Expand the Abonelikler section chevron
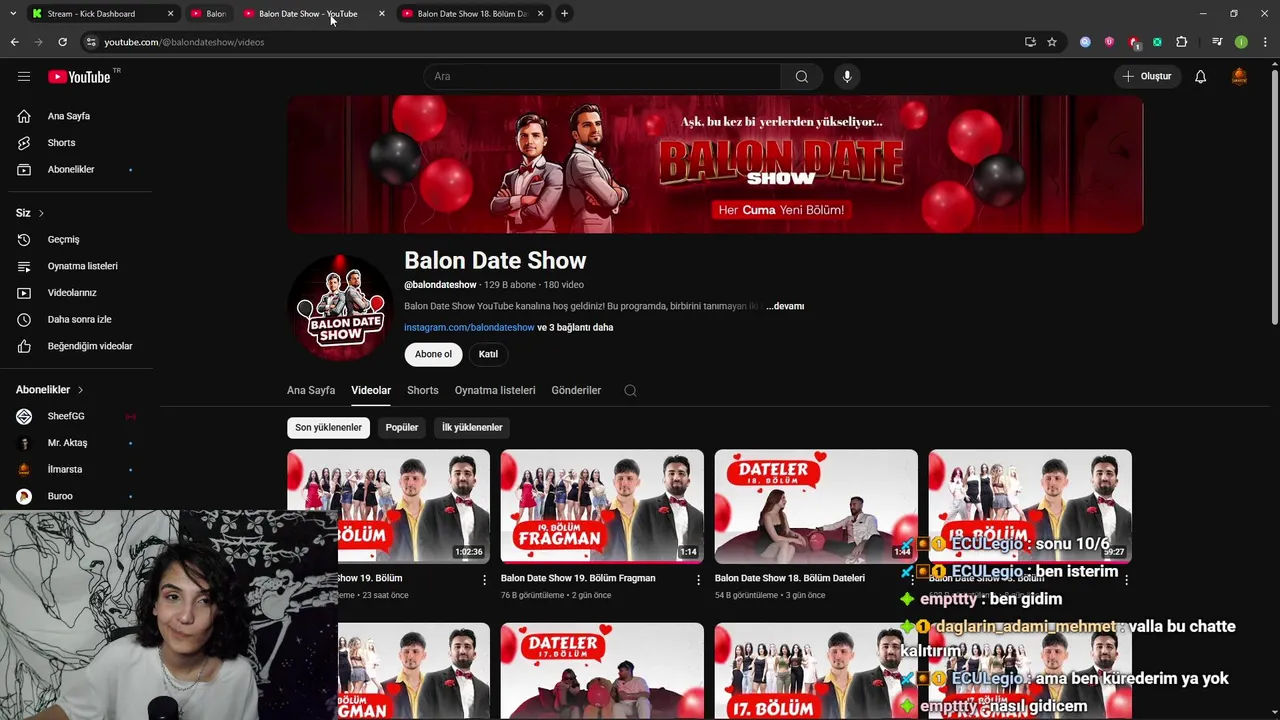The height and width of the screenshot is (720, 1280). [80, 390]
